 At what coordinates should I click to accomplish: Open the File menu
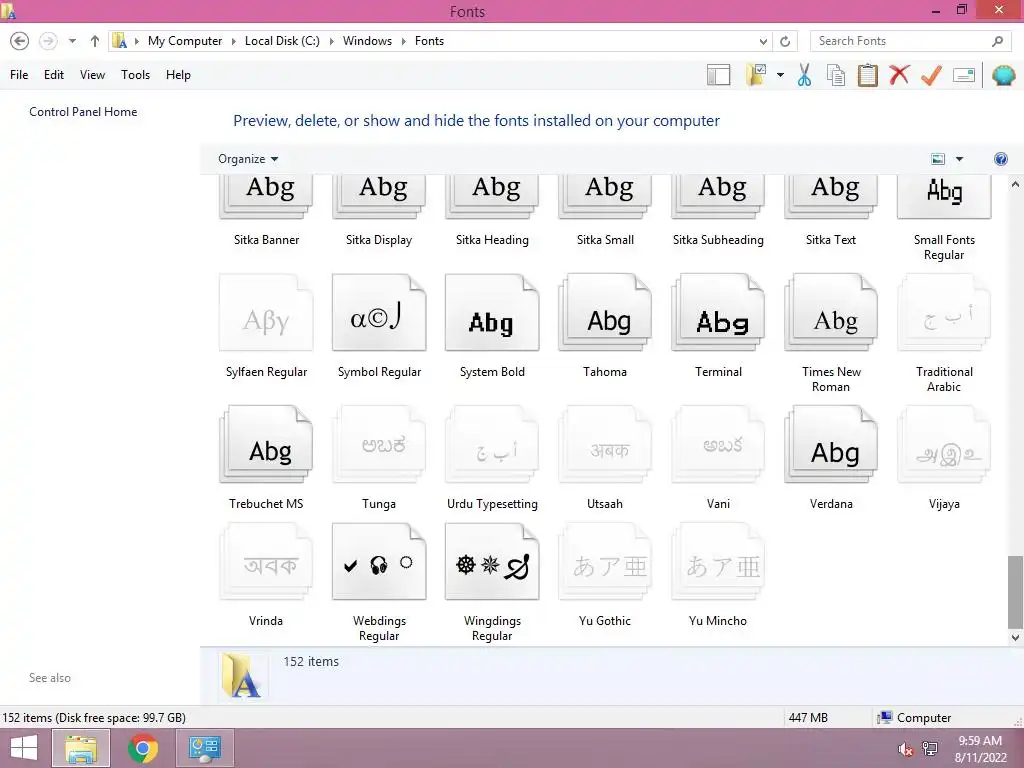click(19, 75)
